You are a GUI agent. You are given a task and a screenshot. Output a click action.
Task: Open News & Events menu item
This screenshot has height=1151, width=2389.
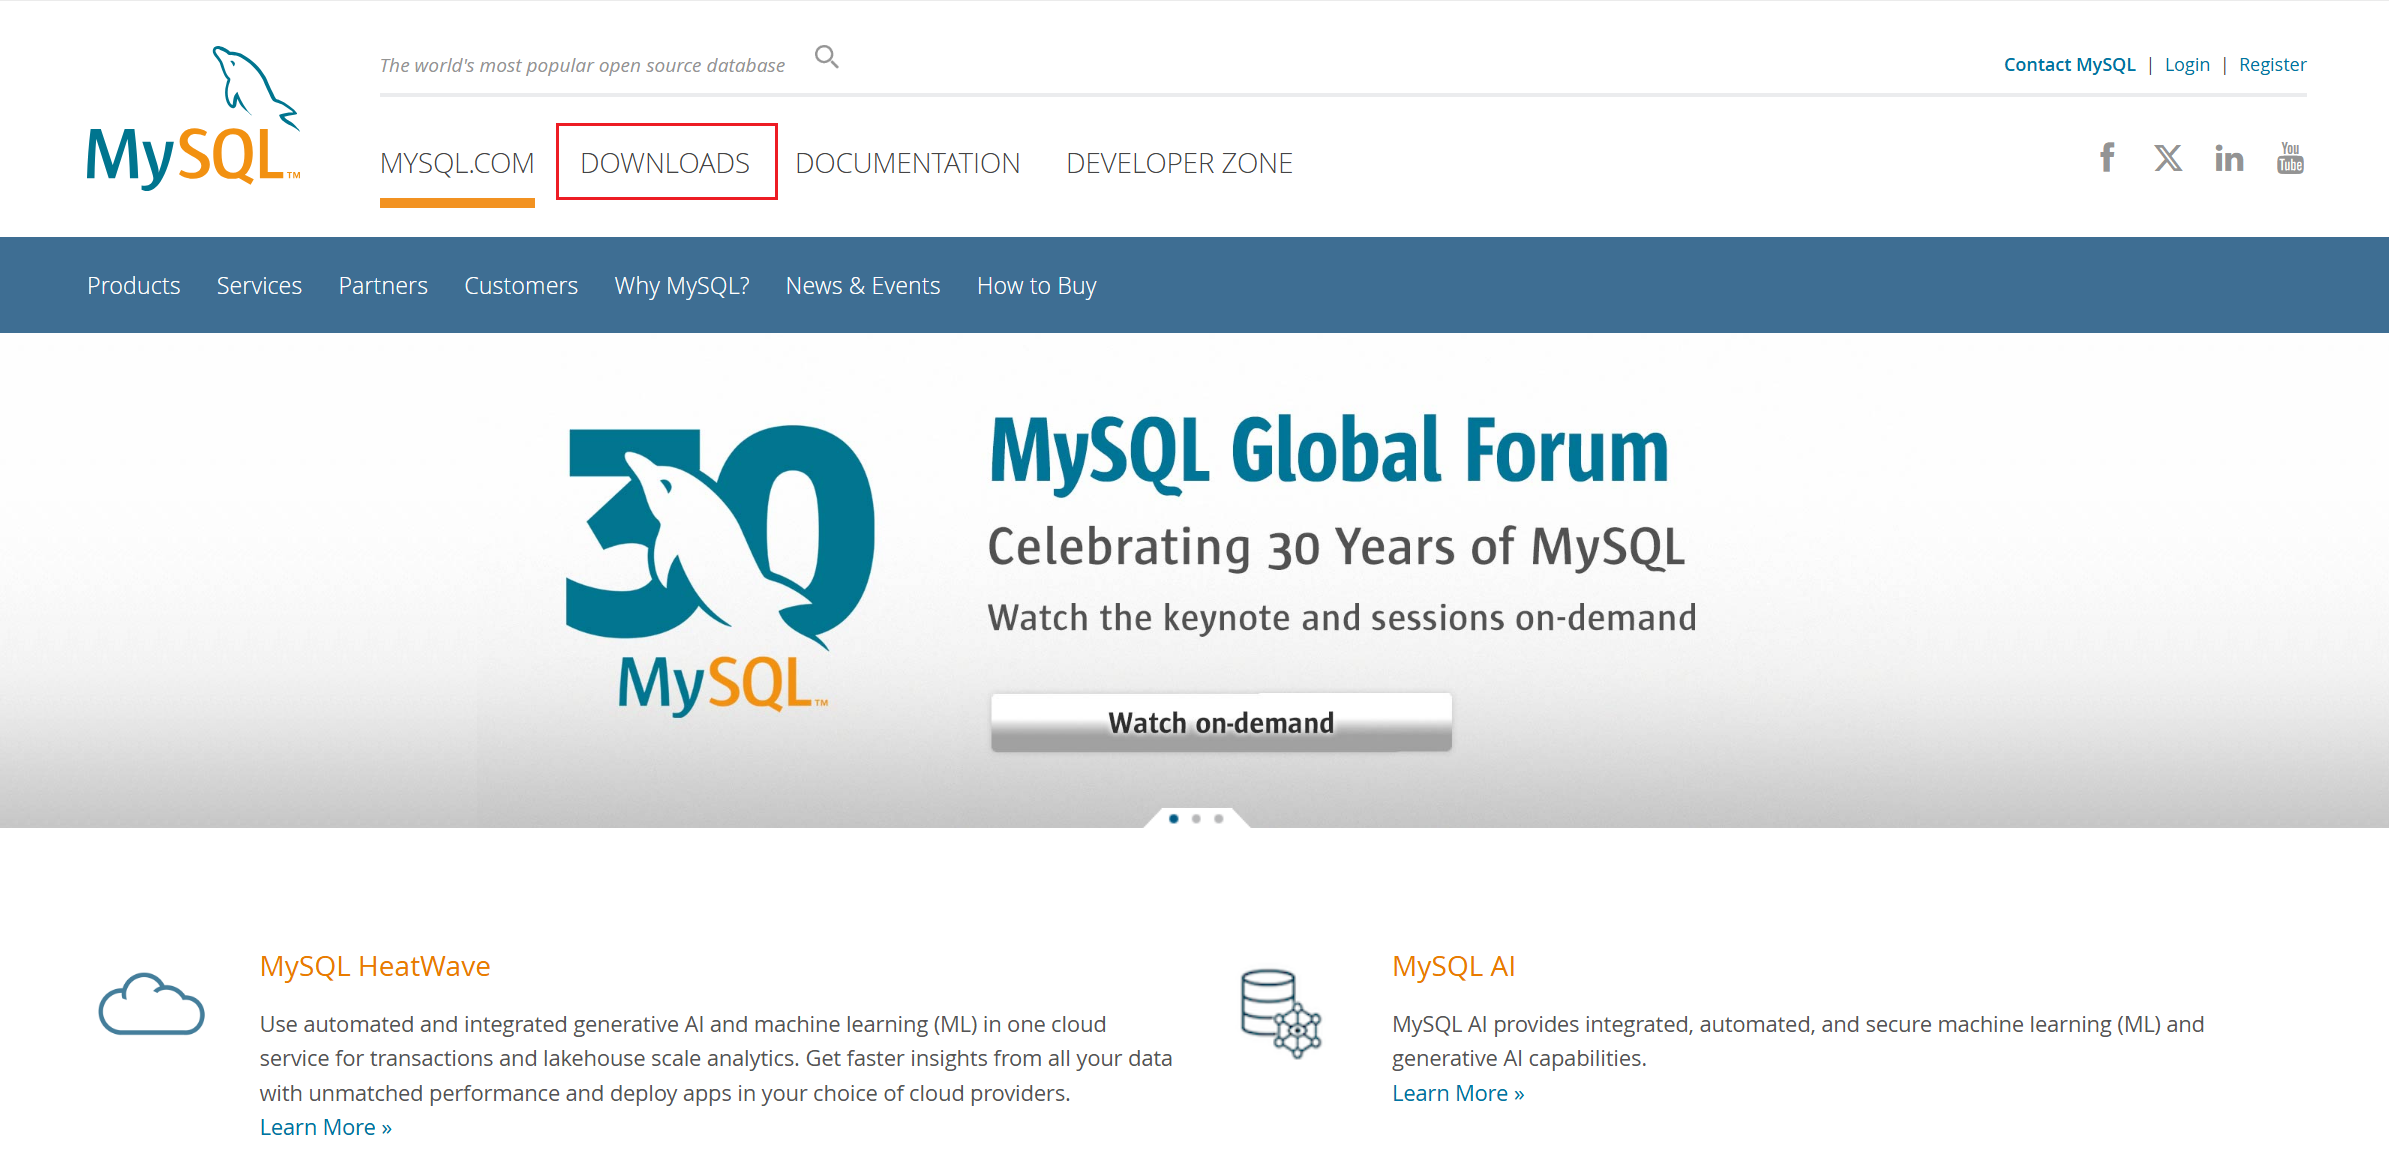(863, 285)
